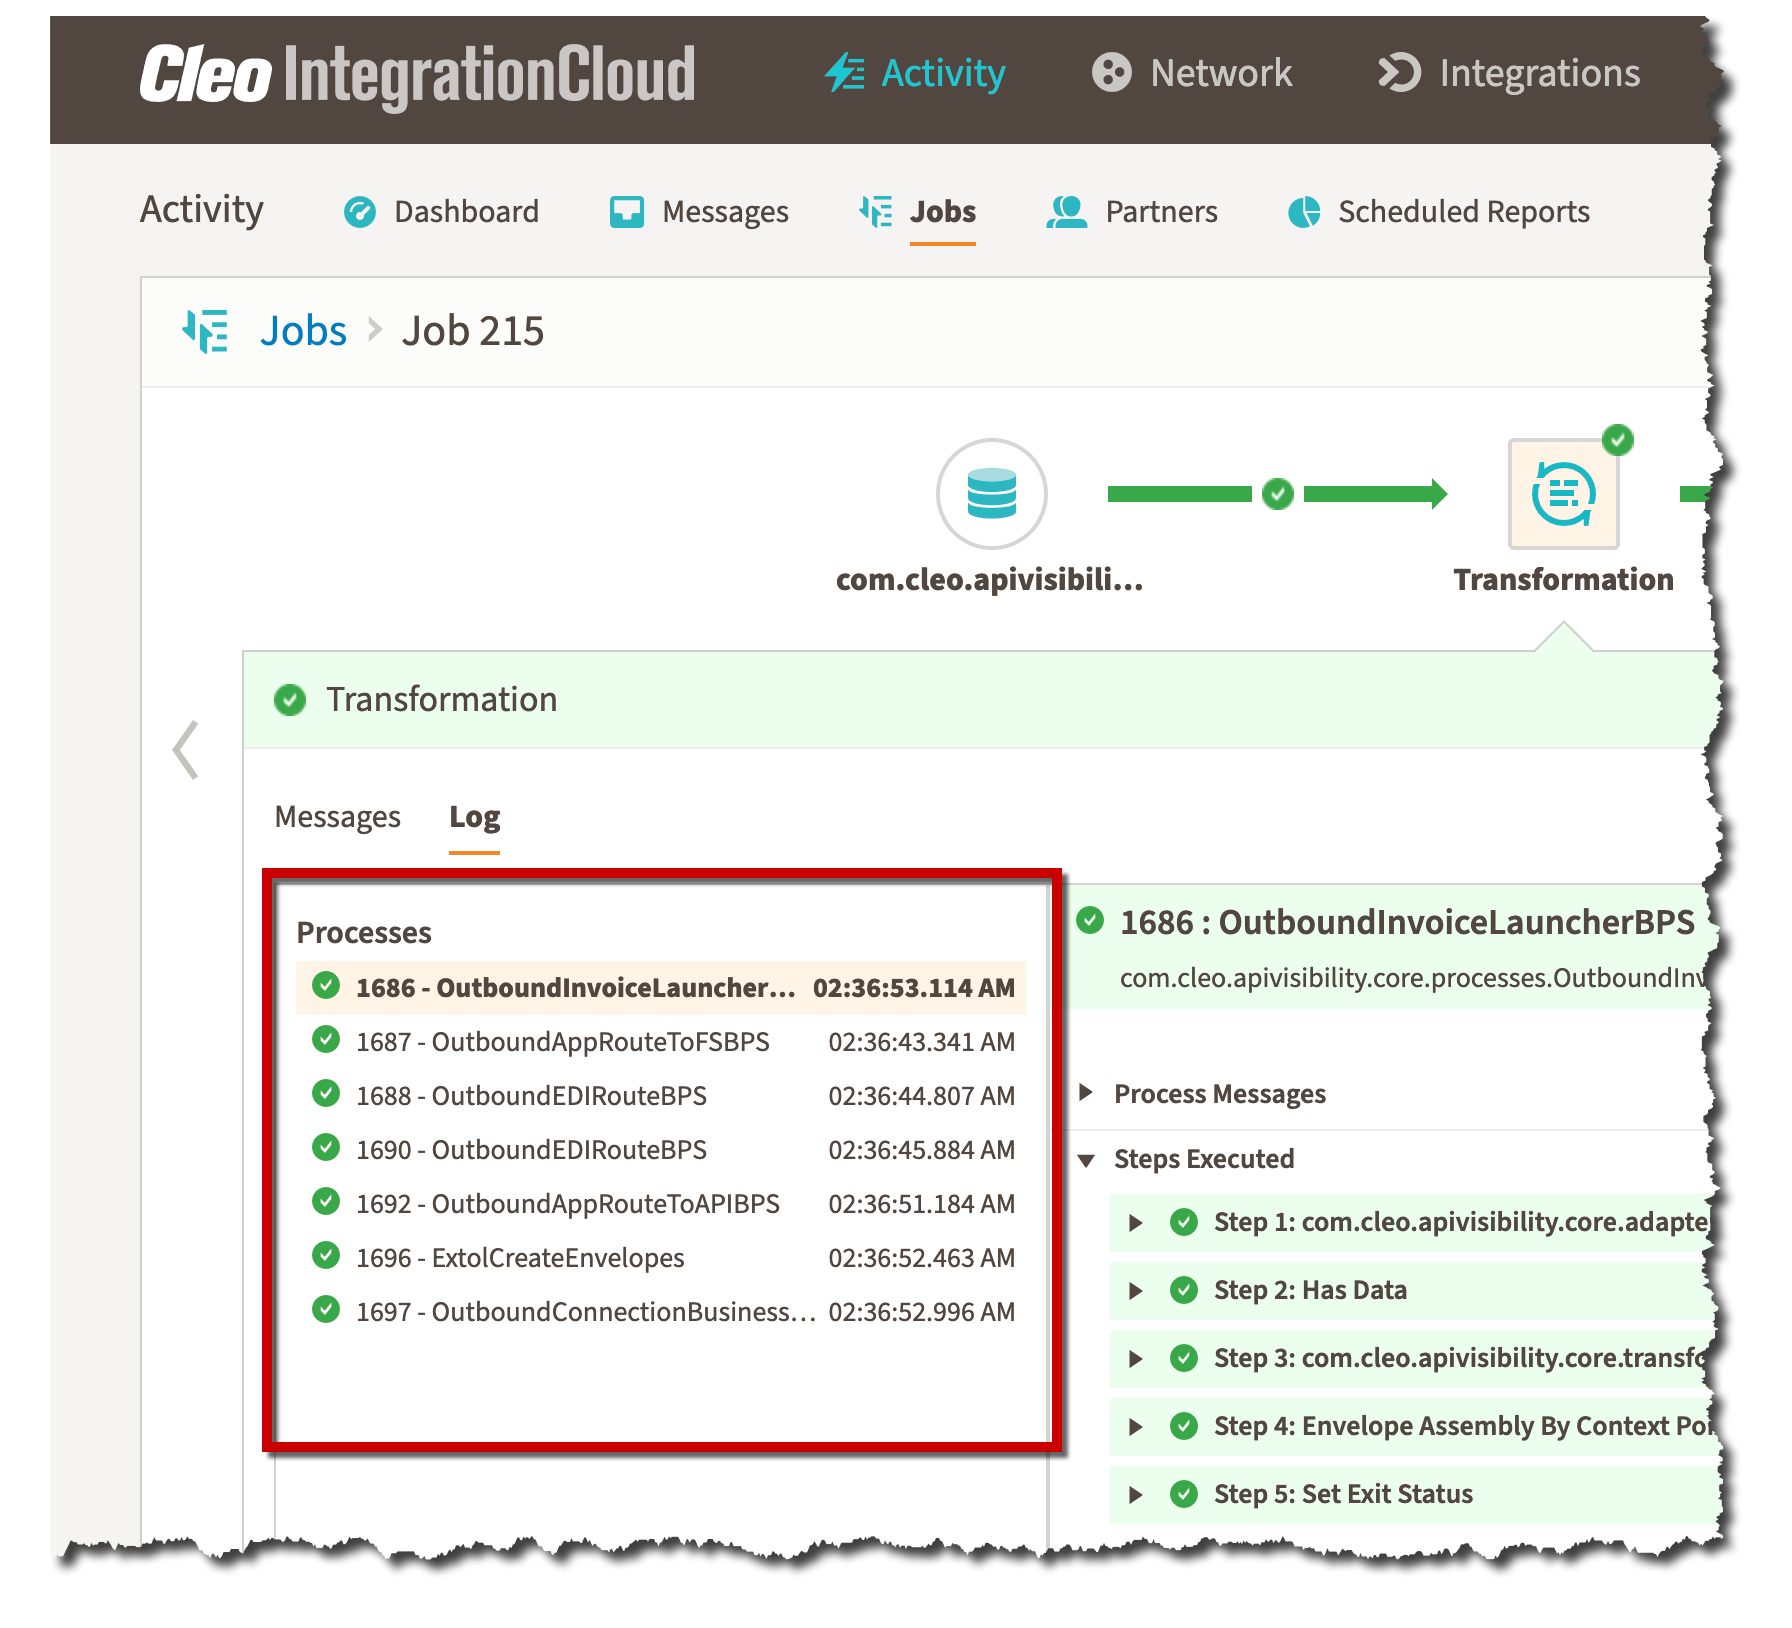Screen dimensions: 1792x1628
Task: Open the Network top menu
Action: pos(1192,73)
